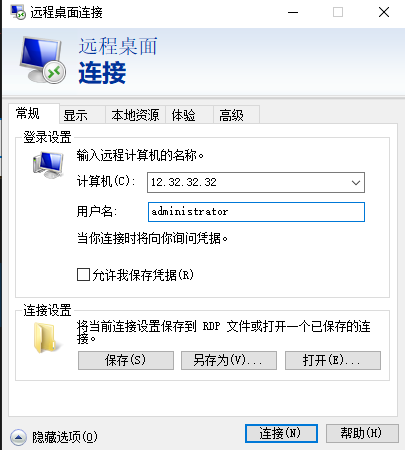
Task: Enable 允许我保存凭据 checkbox
Action: tap(83, 275)
